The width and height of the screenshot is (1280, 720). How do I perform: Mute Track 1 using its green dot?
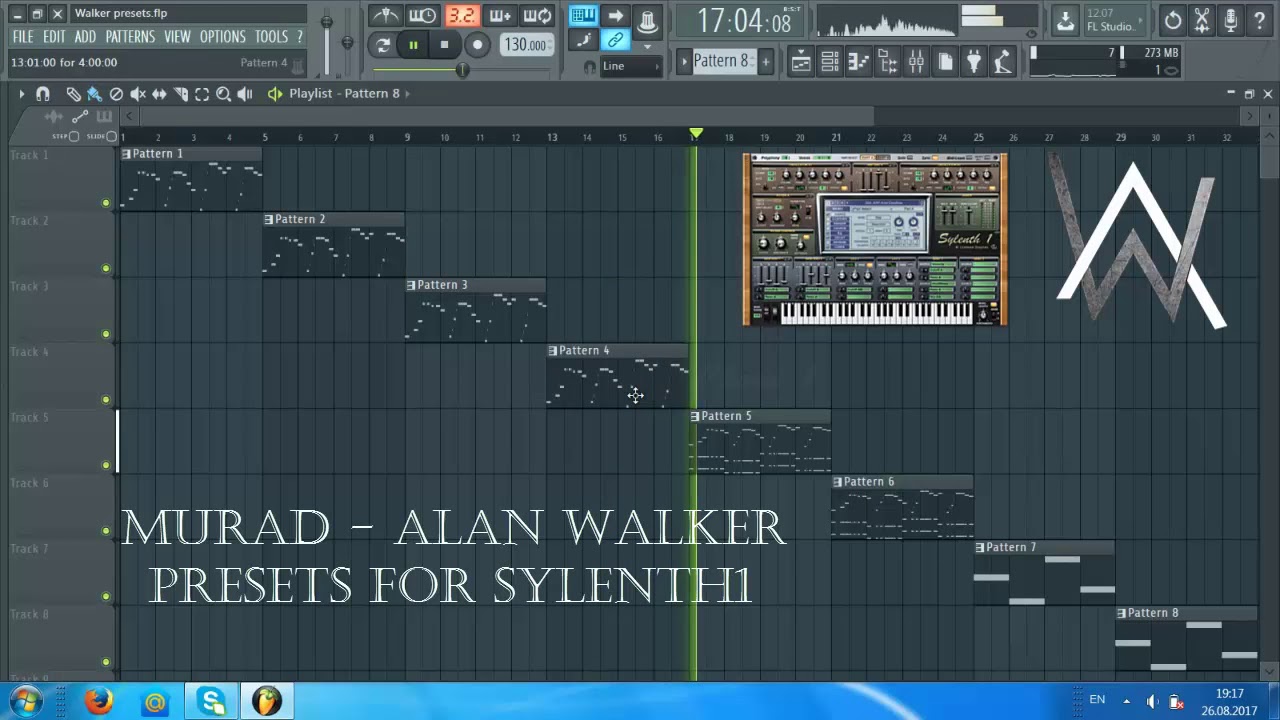[106, 203]
